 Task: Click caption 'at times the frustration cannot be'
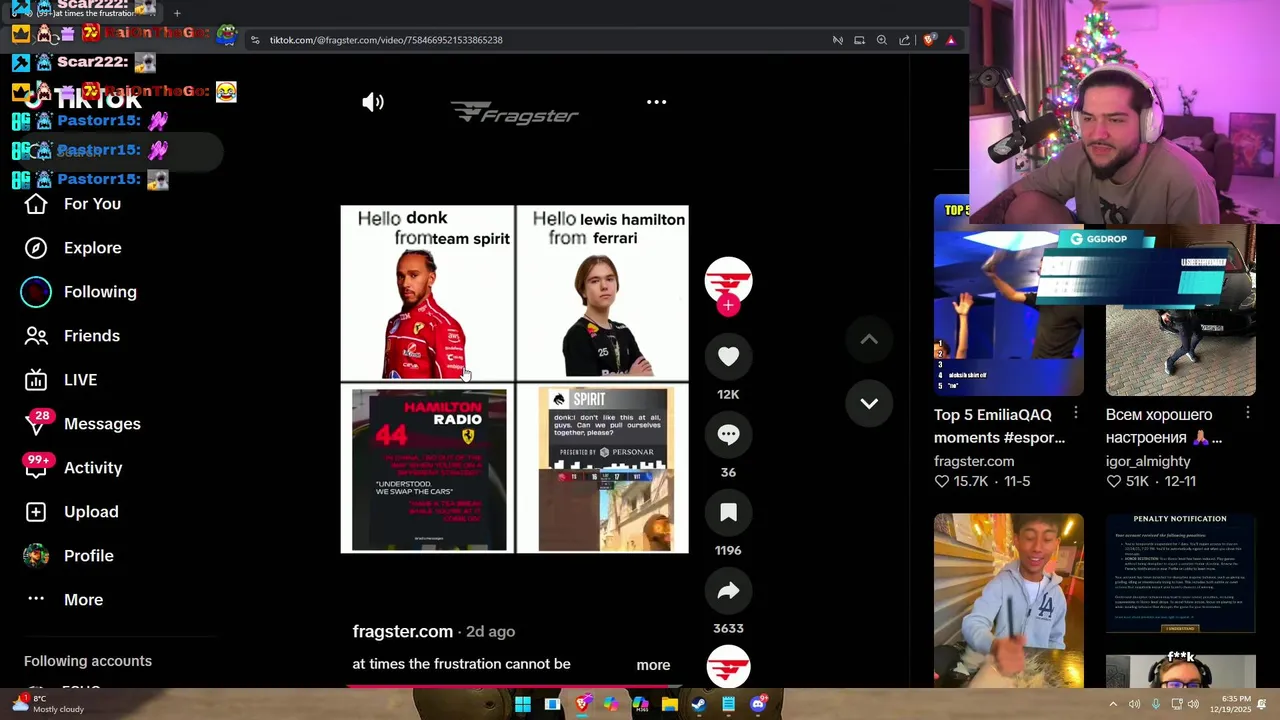tap(461, 664)
